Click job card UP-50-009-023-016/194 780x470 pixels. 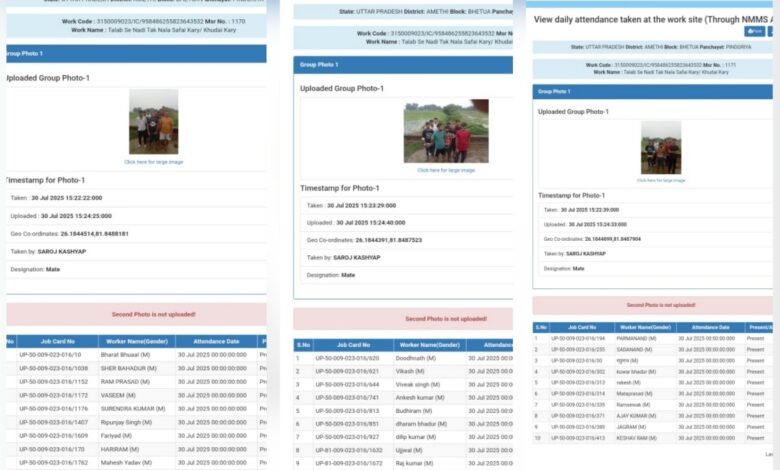pyautogui.click(x=578, y=339)
